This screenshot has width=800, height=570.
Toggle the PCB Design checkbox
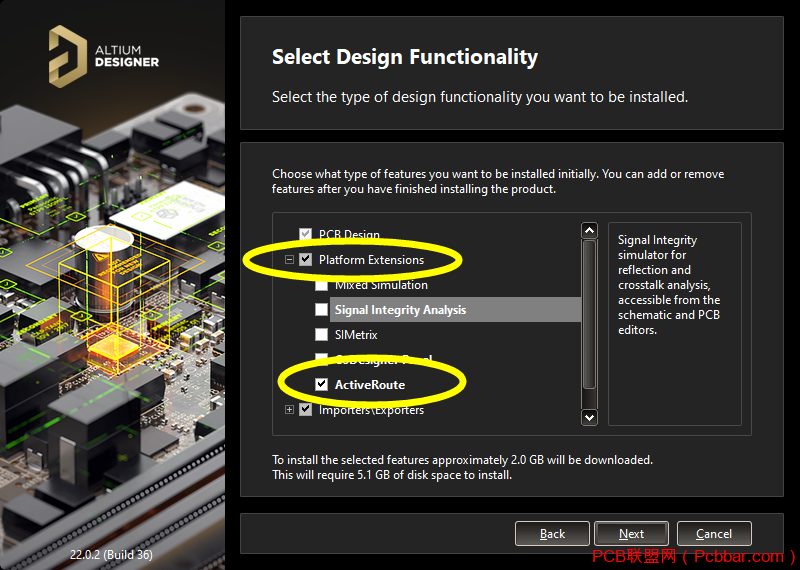305,234
